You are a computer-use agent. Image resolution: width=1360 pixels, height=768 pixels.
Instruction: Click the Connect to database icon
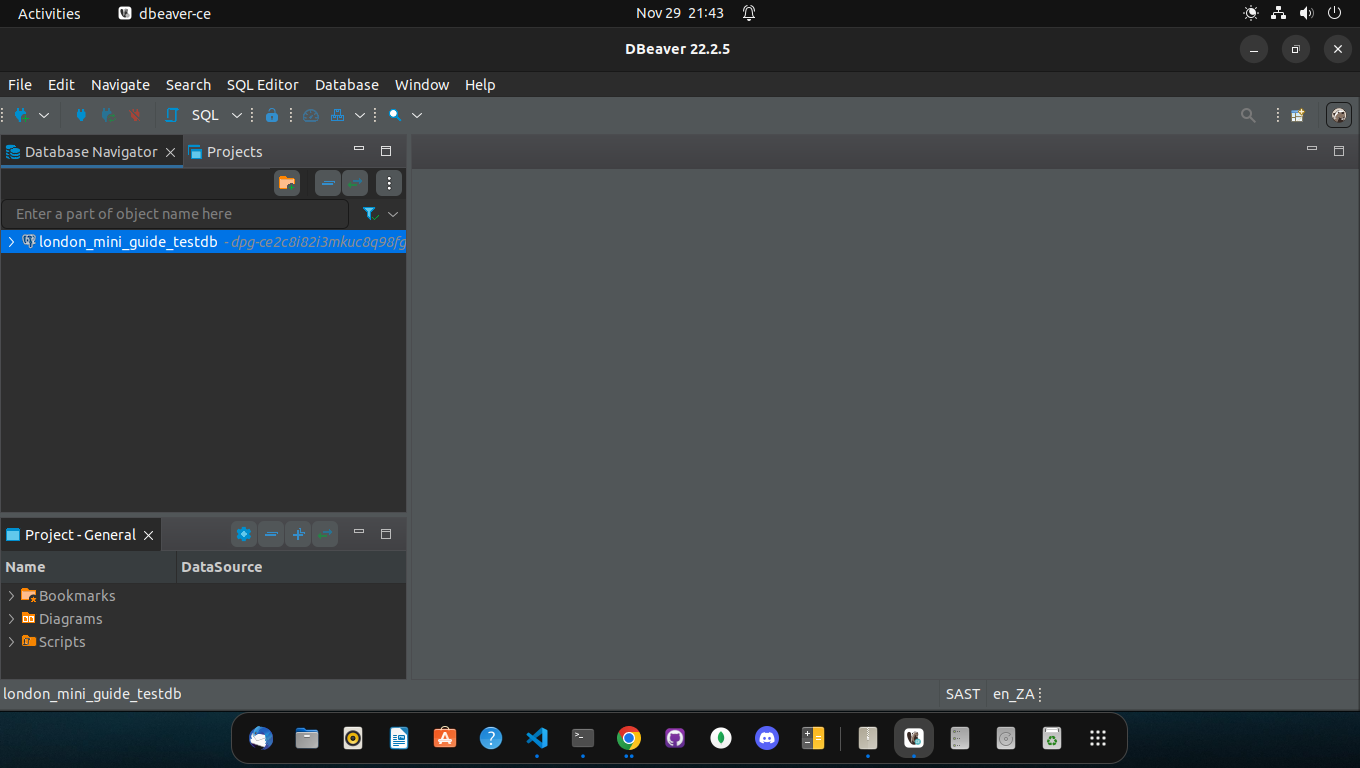[x=80, y=114]
